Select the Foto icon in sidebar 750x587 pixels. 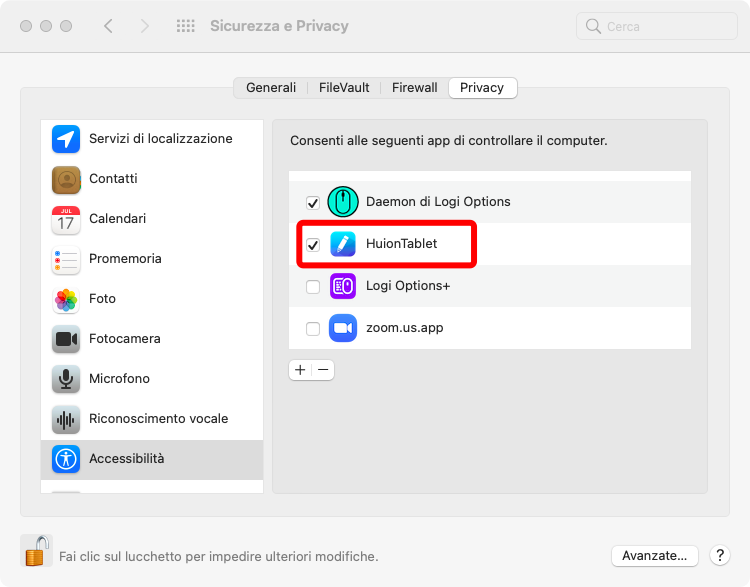pos(66,299)
